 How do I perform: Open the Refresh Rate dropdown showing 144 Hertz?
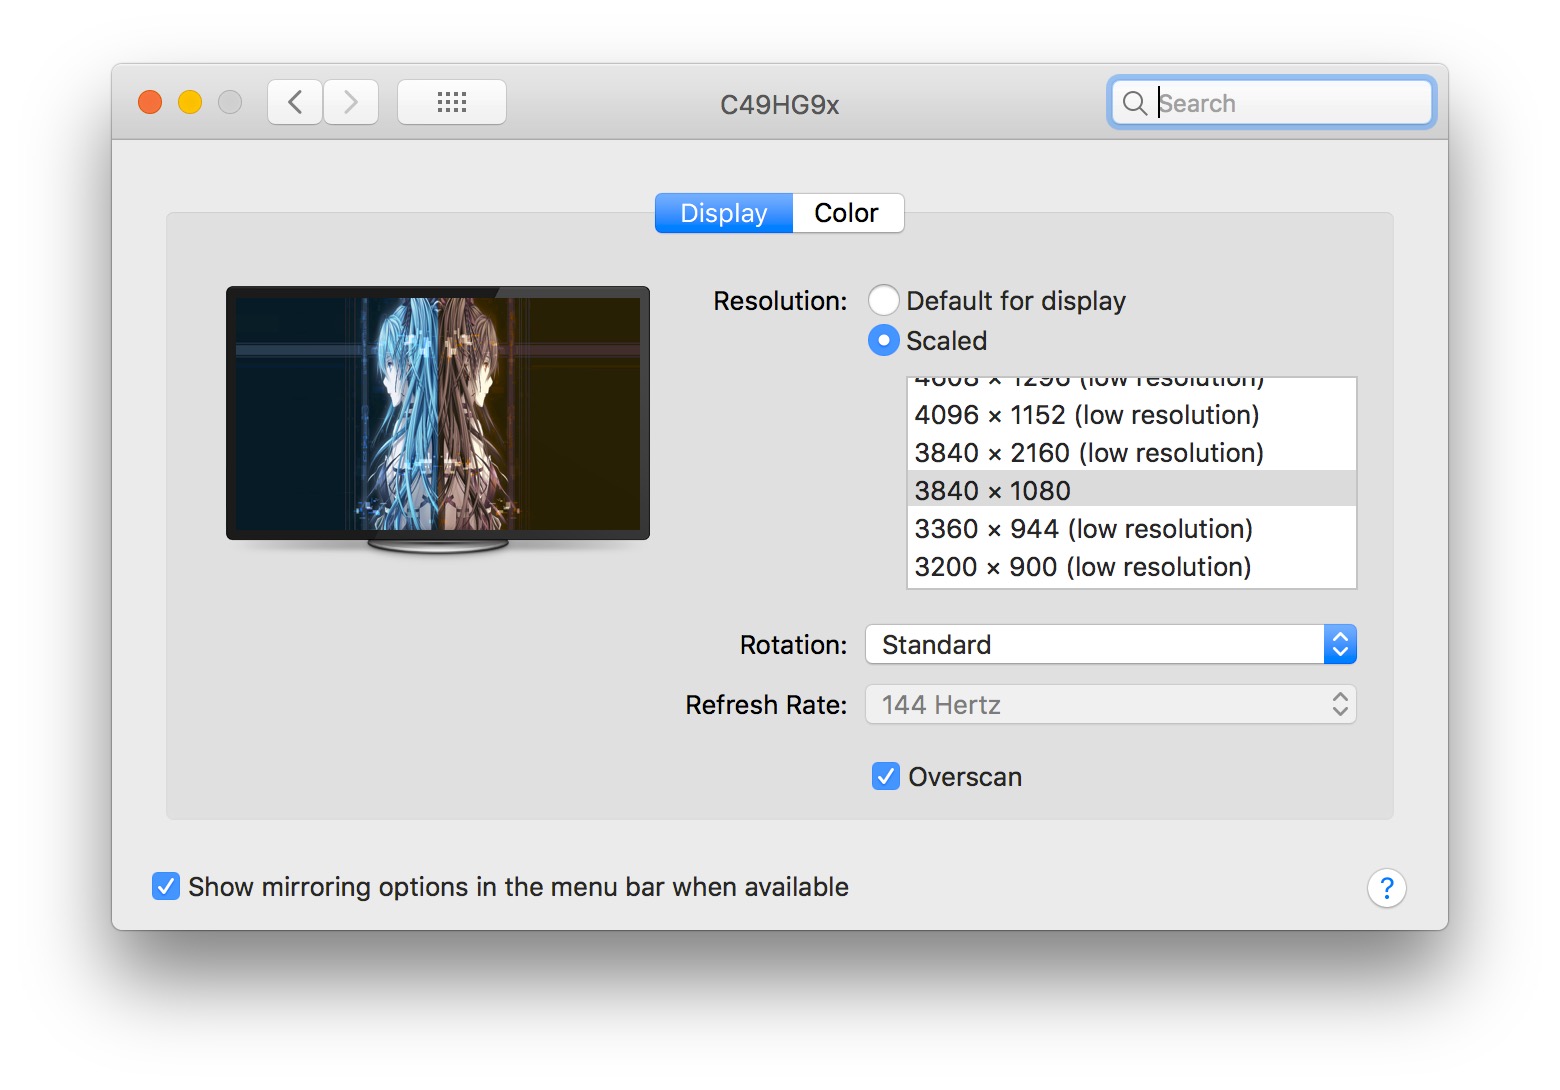1111,705
